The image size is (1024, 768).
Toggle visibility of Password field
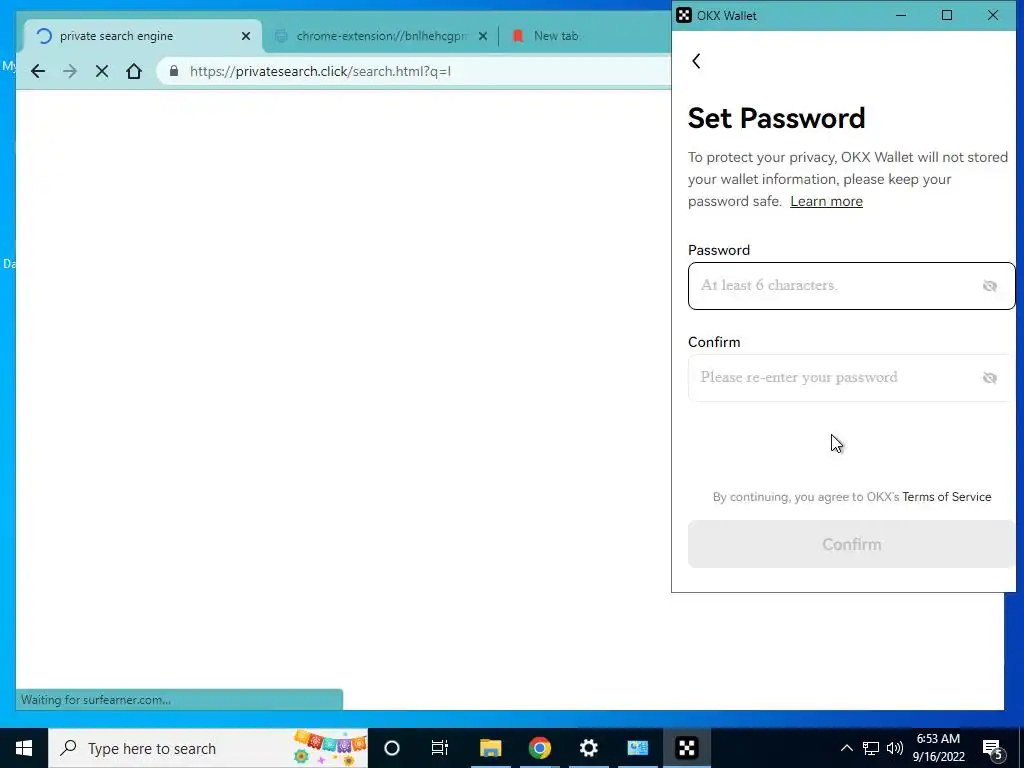989,286
